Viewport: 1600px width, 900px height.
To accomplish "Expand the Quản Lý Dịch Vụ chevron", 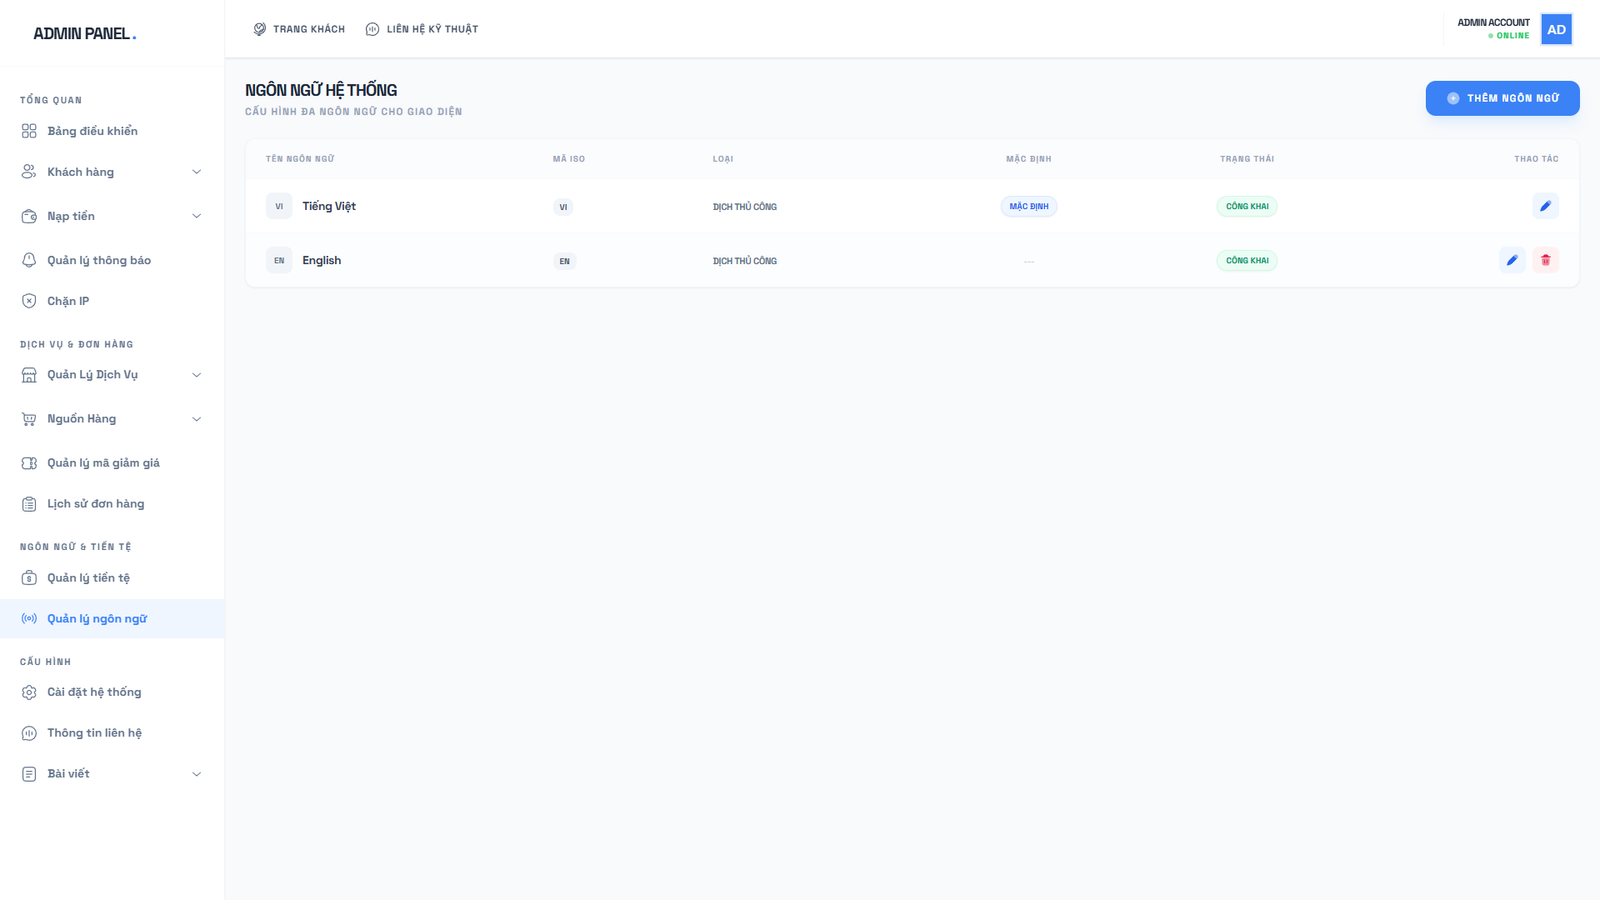I will [x=196, y=375].
